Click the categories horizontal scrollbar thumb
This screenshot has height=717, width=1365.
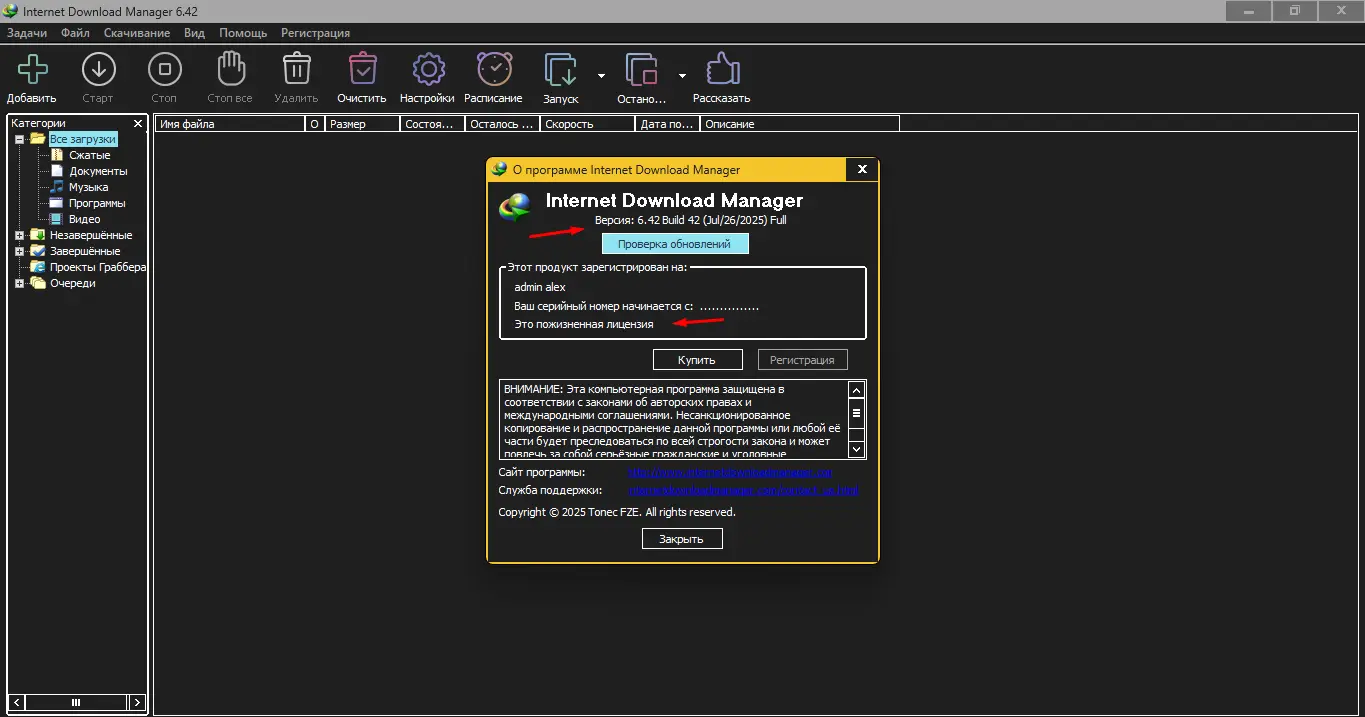pyautogui.click(x=75, y=702)
